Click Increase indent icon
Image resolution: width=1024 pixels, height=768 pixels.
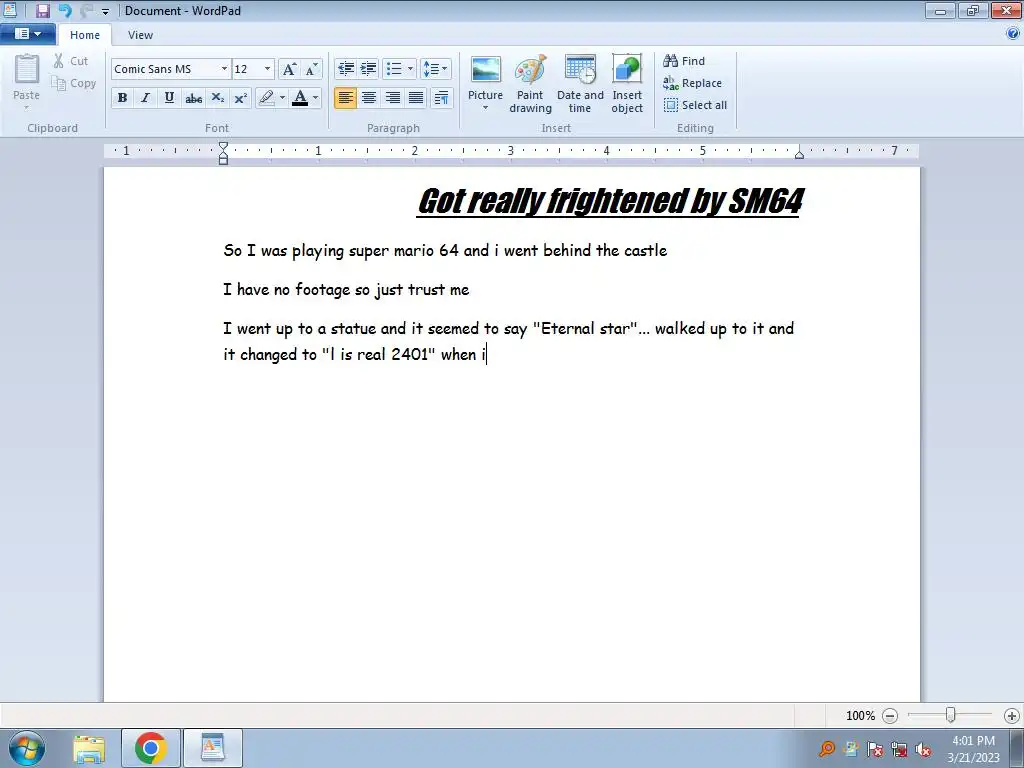pos(369,69)
